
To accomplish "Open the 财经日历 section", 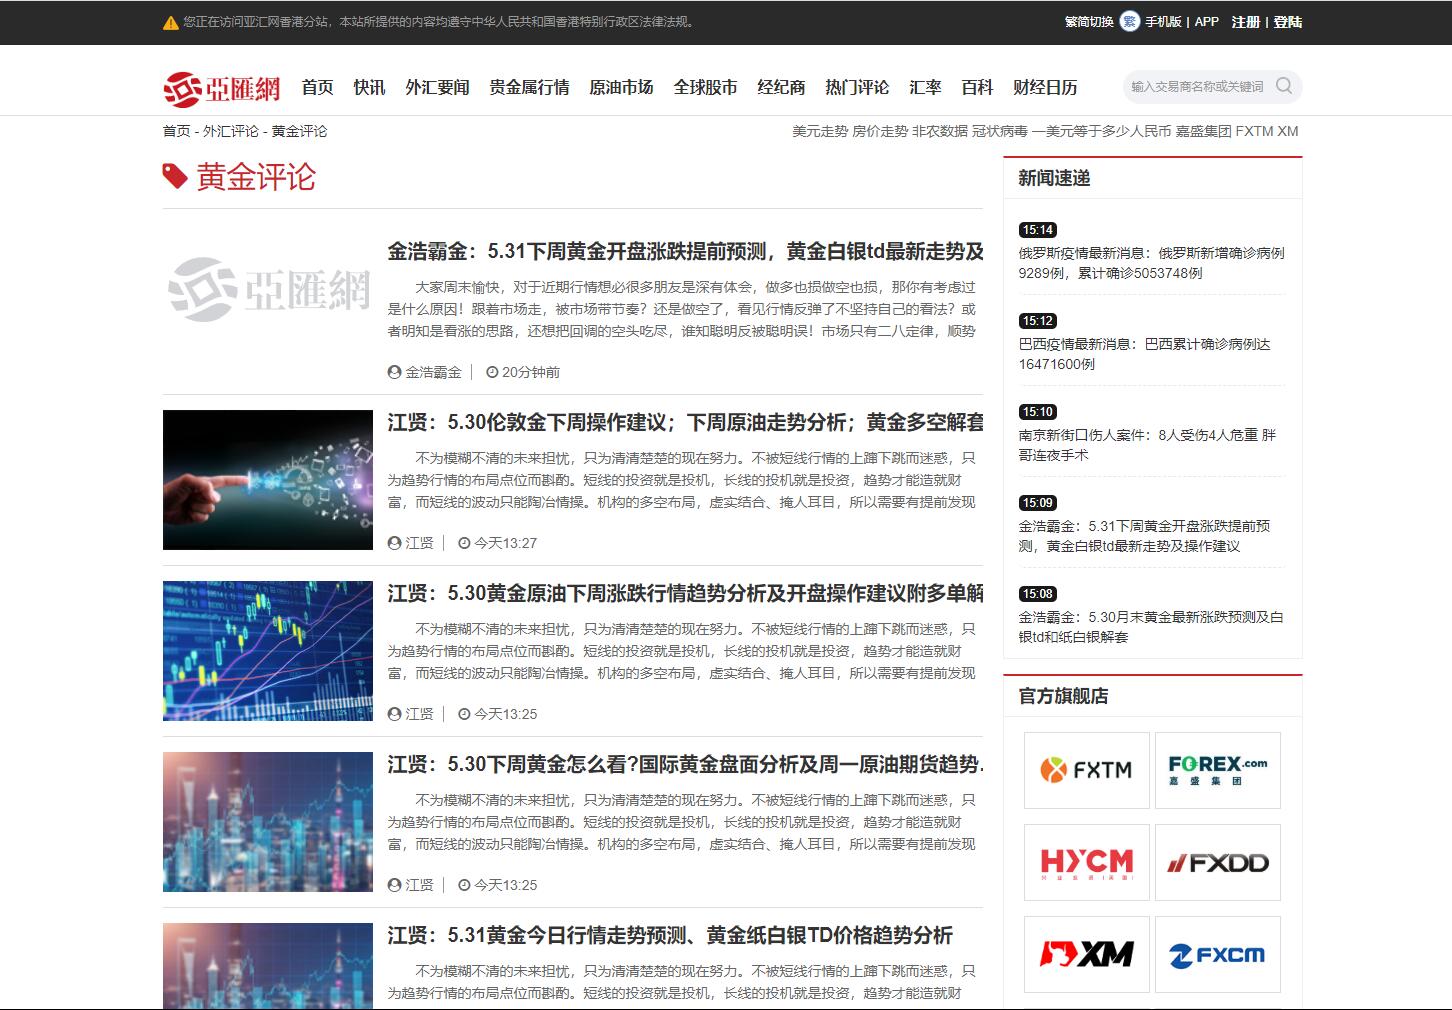I will coord(1046,86).
